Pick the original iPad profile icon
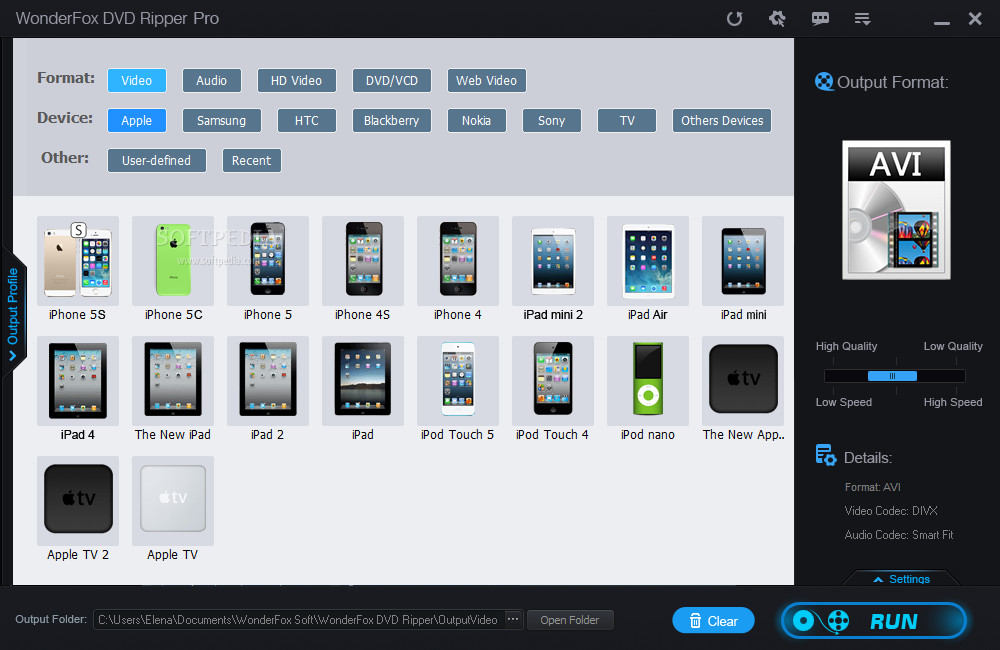1000x650 pixels. tap(363, 380)
